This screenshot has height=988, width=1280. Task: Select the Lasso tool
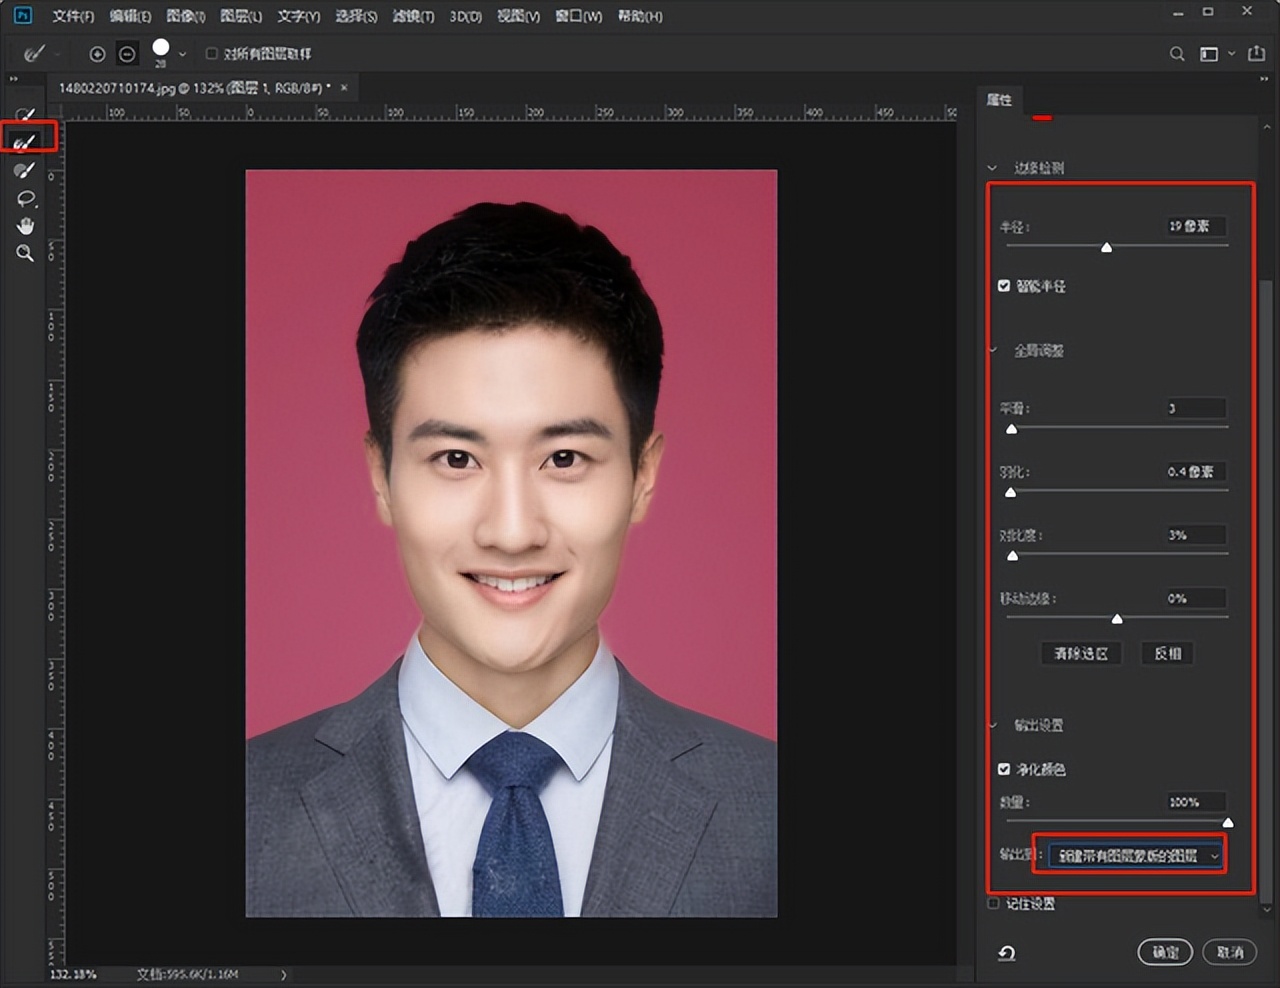point(25,198)
